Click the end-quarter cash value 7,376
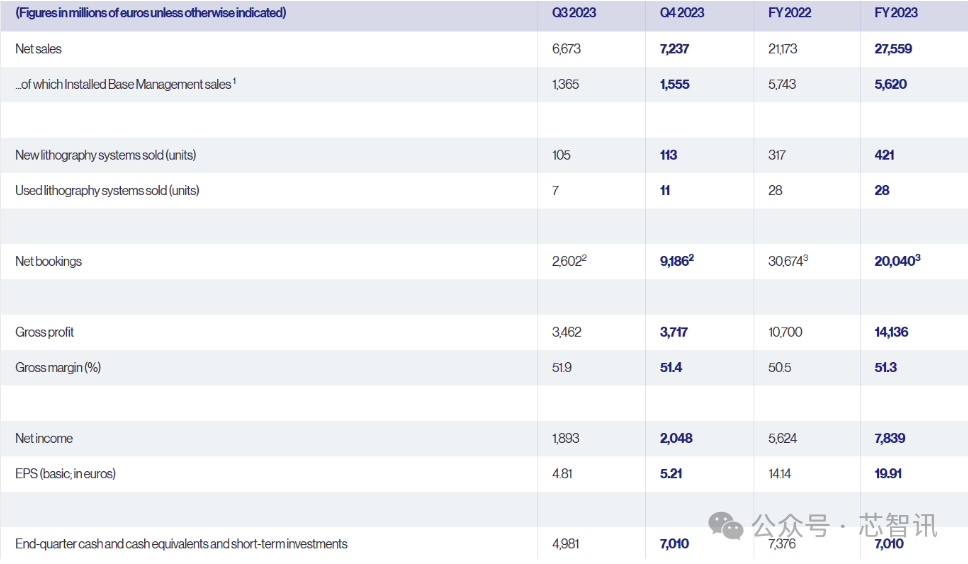Viewport: 968px width, 564px height. (782, 544)
